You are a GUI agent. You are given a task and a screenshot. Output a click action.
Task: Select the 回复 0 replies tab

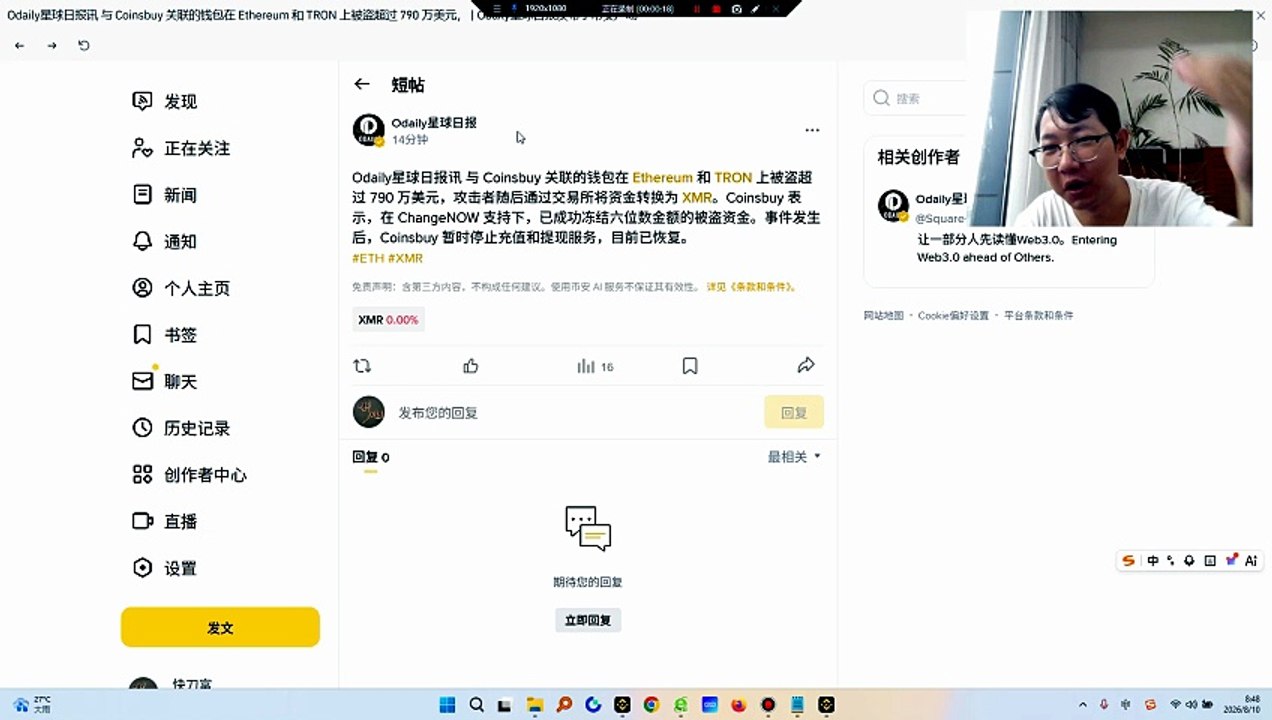(370, 457)
